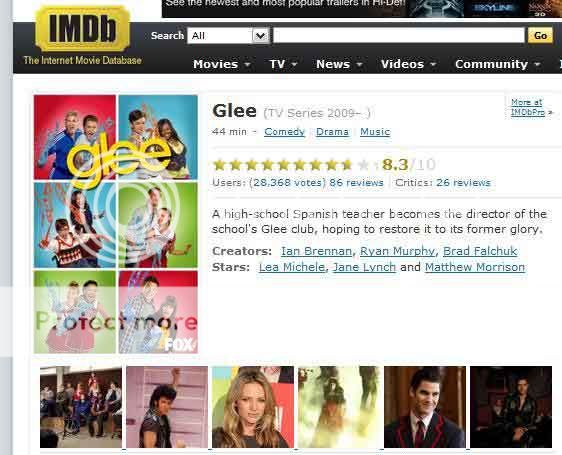
Task: View the 26 critics reviews
Action: tap(463, 183)
